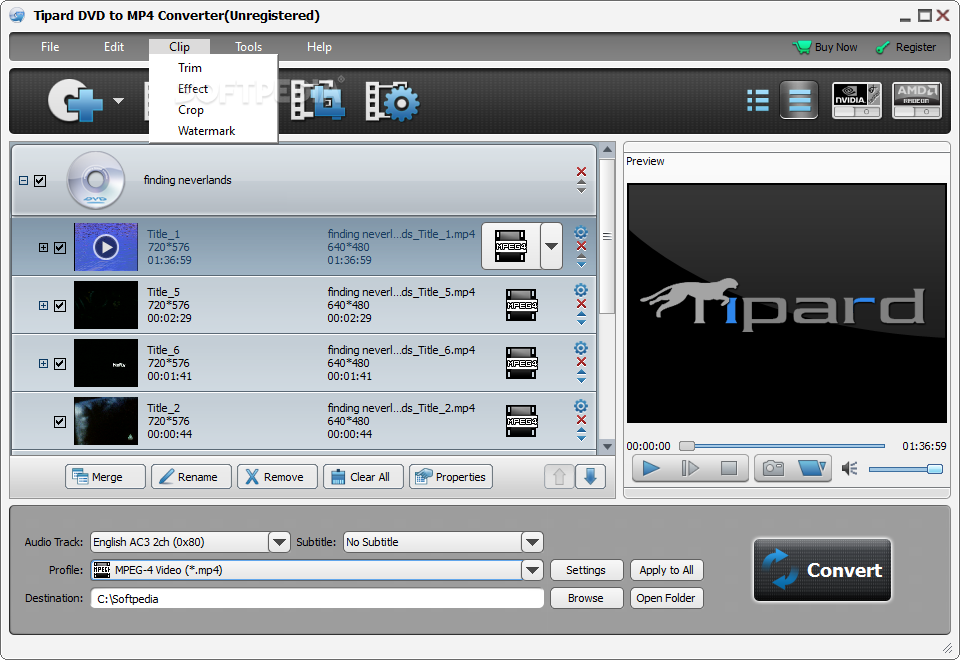Open settings gear for Title_1
Image resolution: width=960 pixels, height=660 pixels.
581,232
